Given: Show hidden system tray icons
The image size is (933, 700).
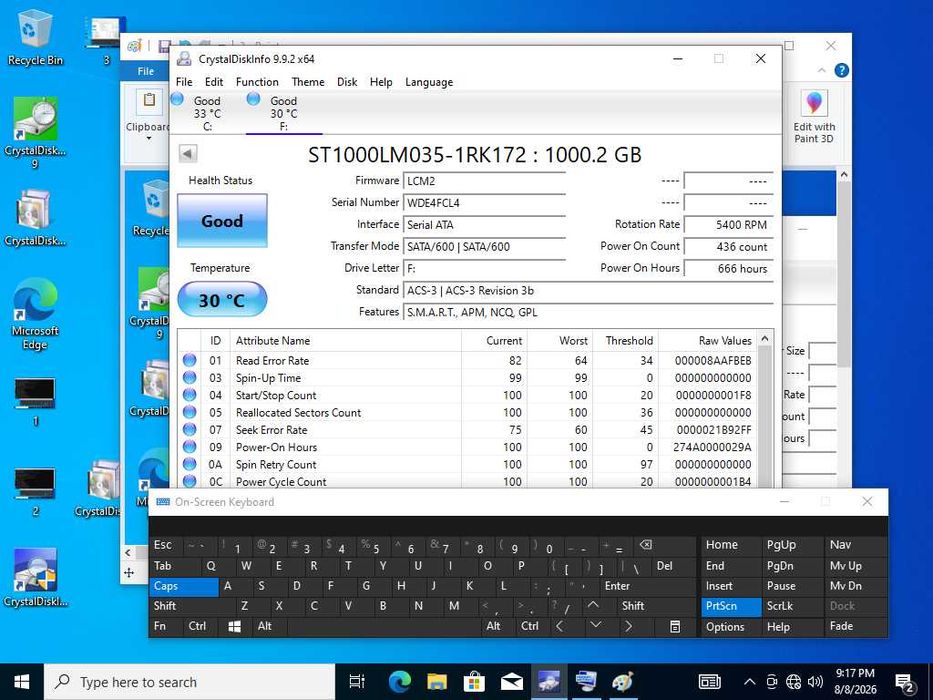Looking at the screenshot, I should tap(750, 682).
